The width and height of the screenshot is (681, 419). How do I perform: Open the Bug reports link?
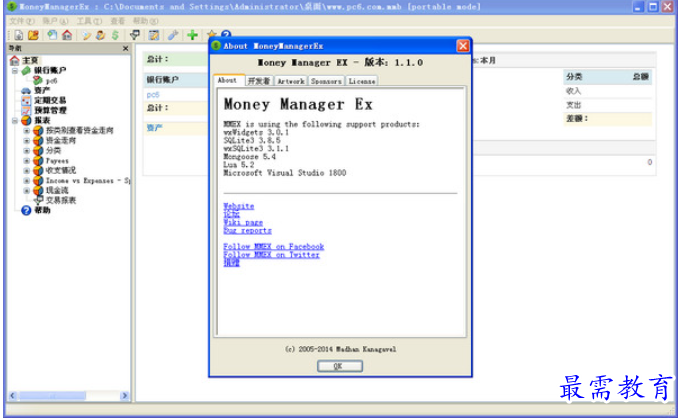(x=247, y=231)
